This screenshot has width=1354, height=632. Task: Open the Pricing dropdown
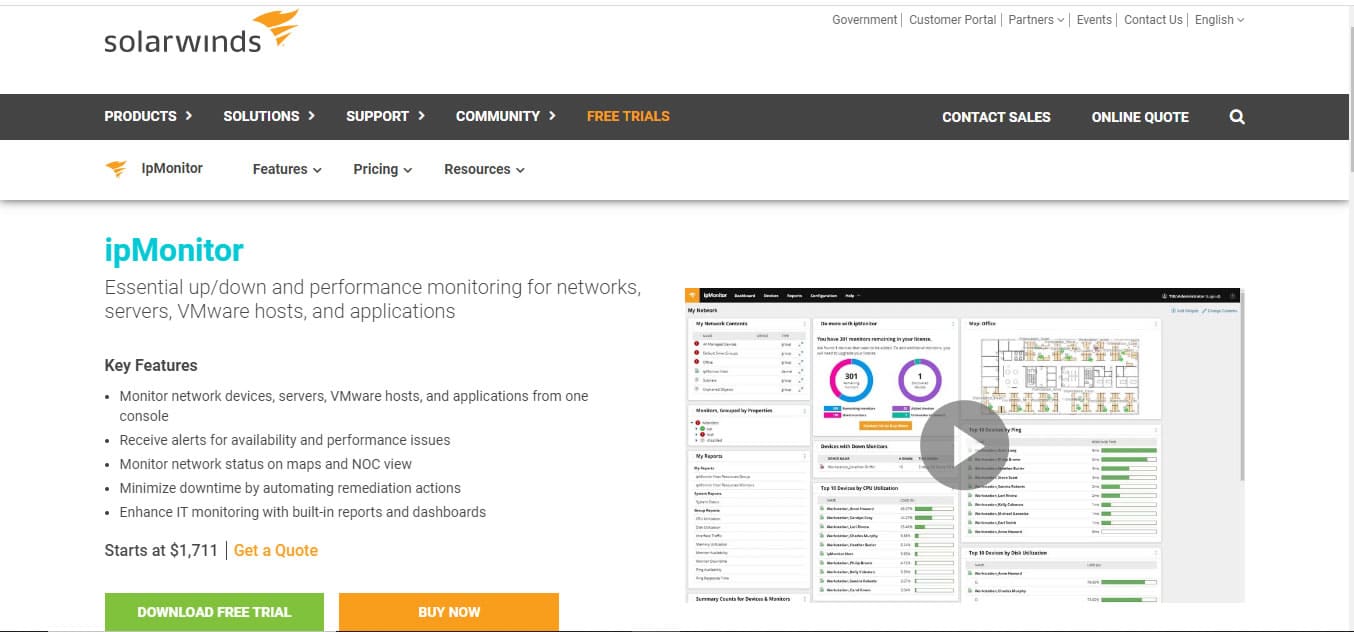pyautogui.click(x=383, y=169)
